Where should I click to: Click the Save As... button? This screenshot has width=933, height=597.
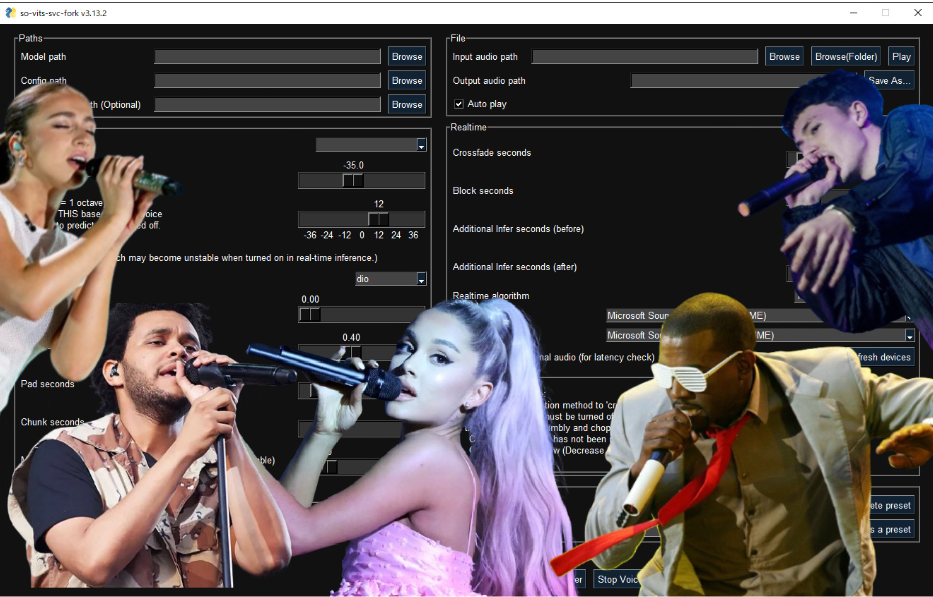(889, 80)
